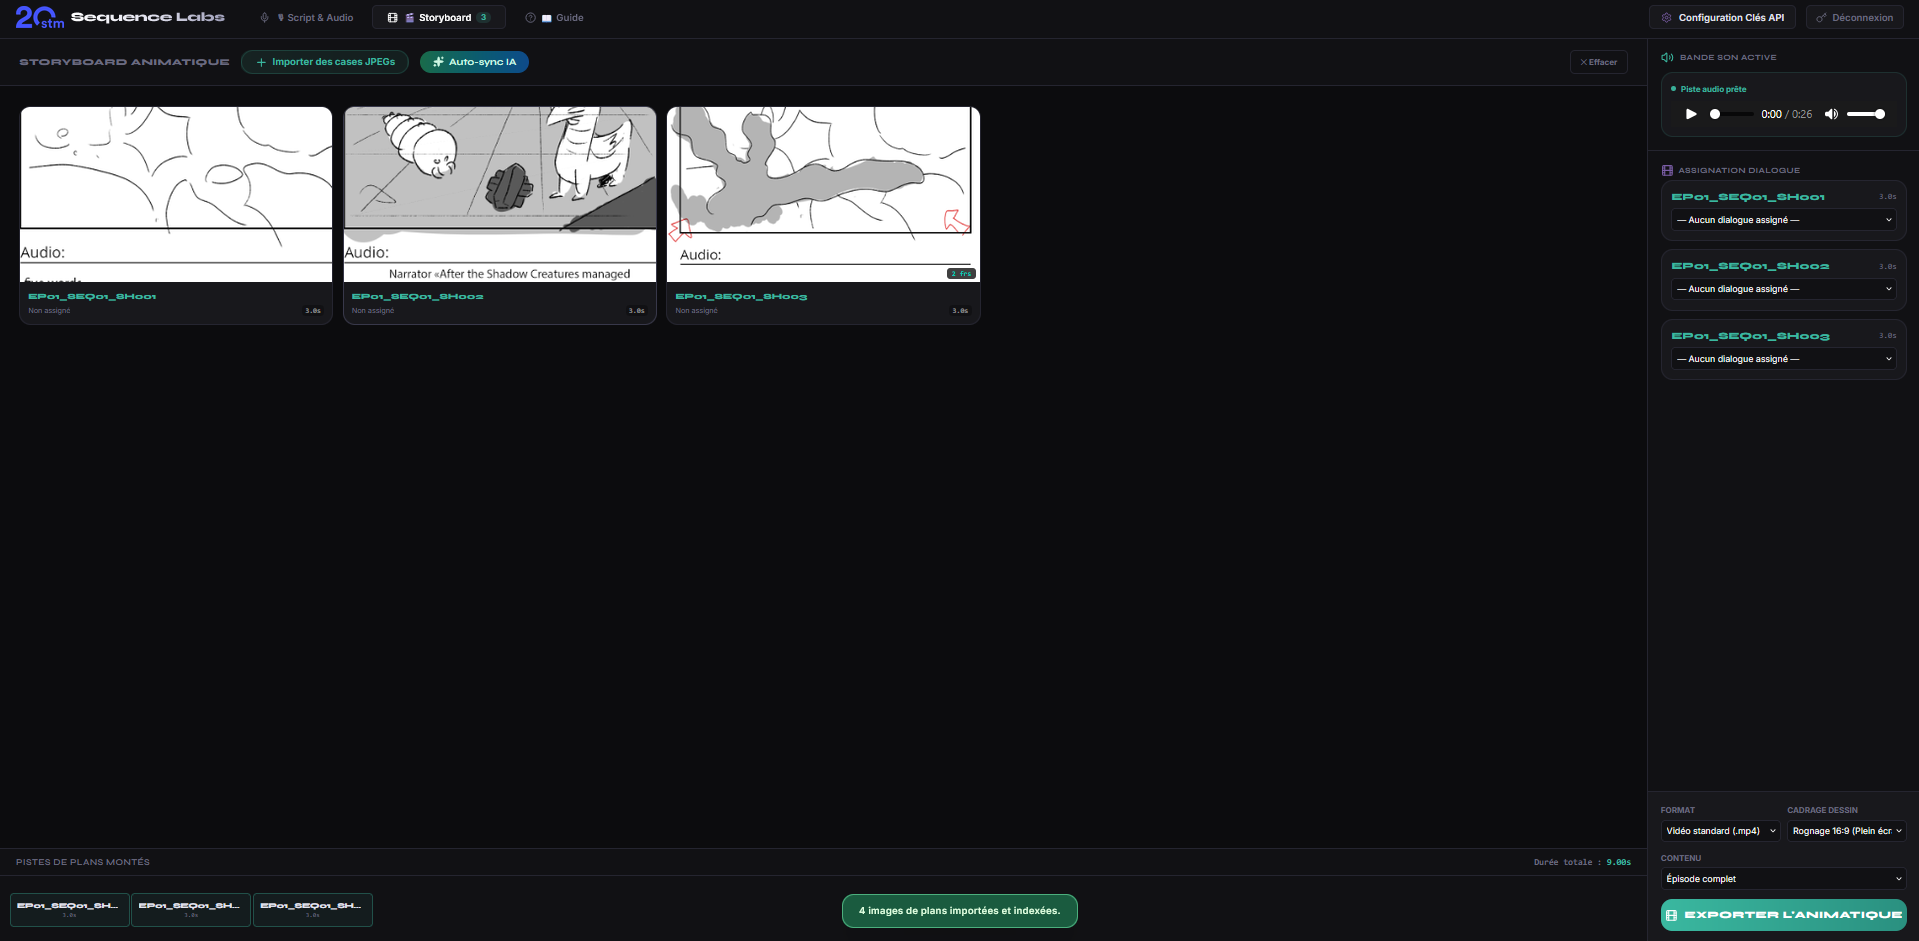
Task: Open dialogue dropdown for EP01_SEQ01_SH002
Action: (x=1784, y=289)
